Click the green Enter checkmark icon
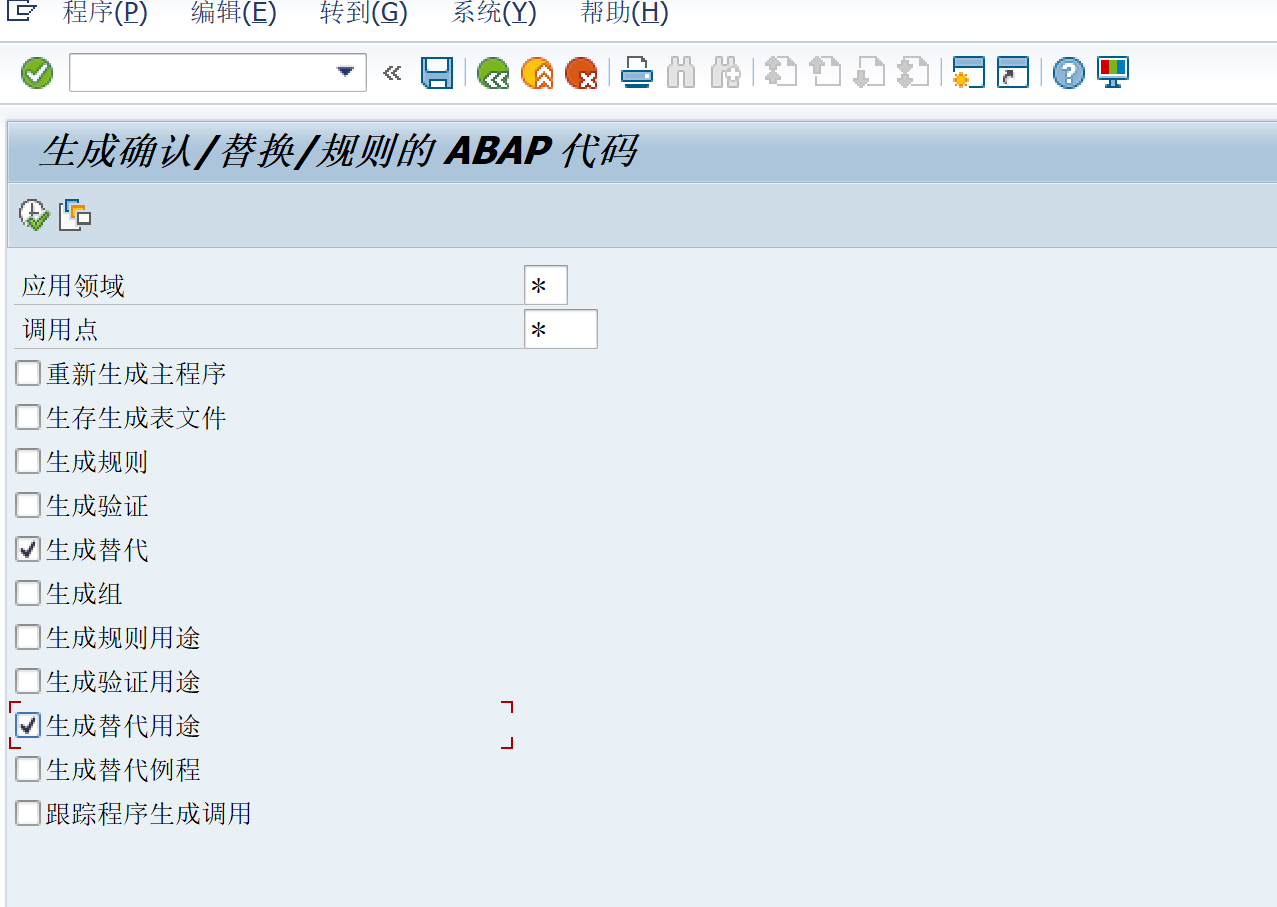The height and width of the screenshot is (907, 1277). (x=37, y=73)
